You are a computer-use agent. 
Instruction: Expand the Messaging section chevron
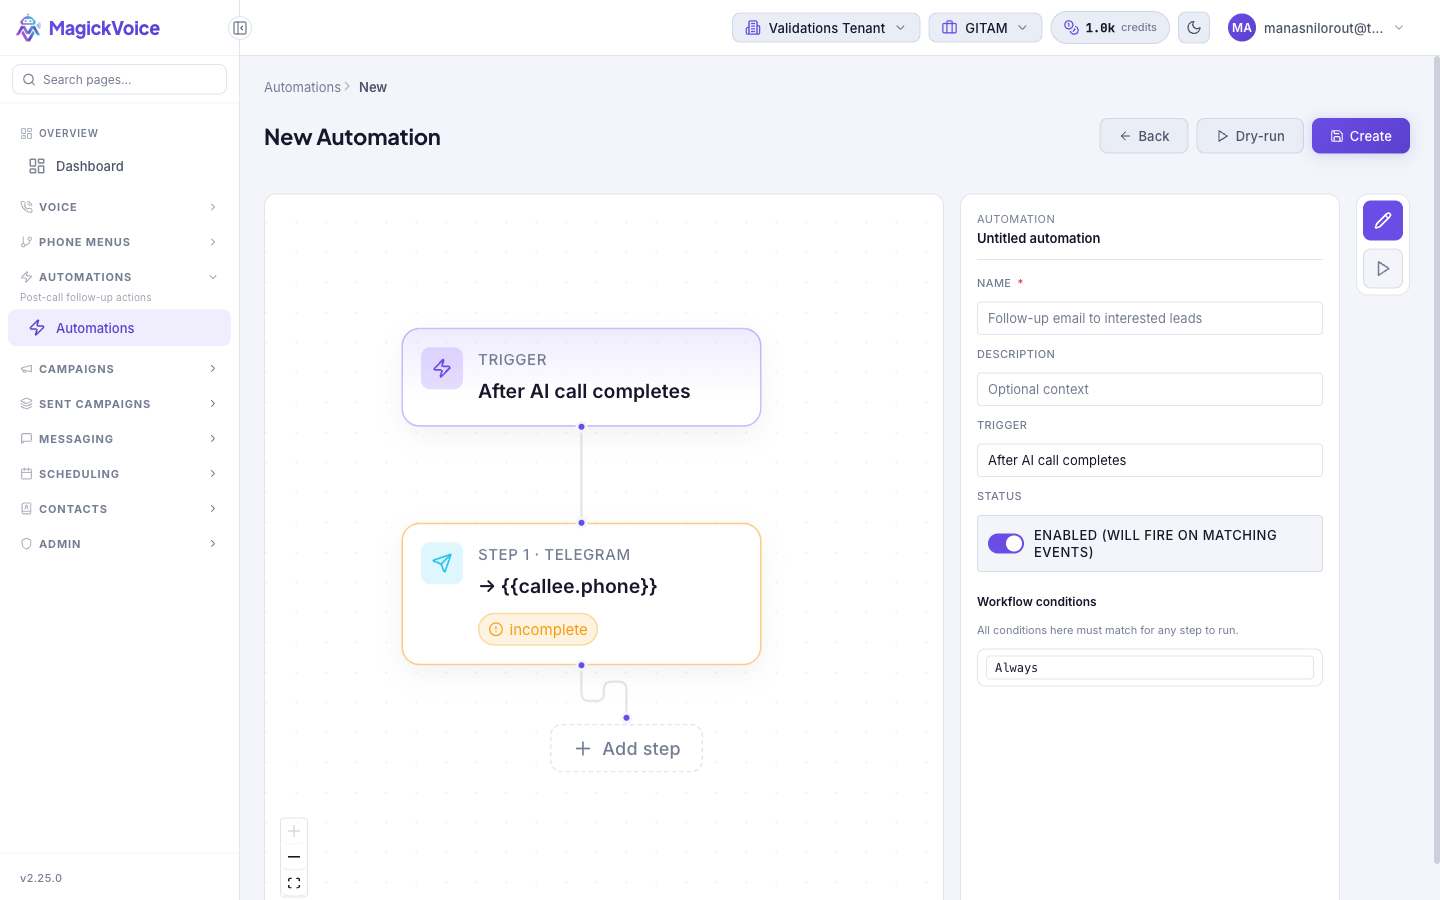point(213,439)
